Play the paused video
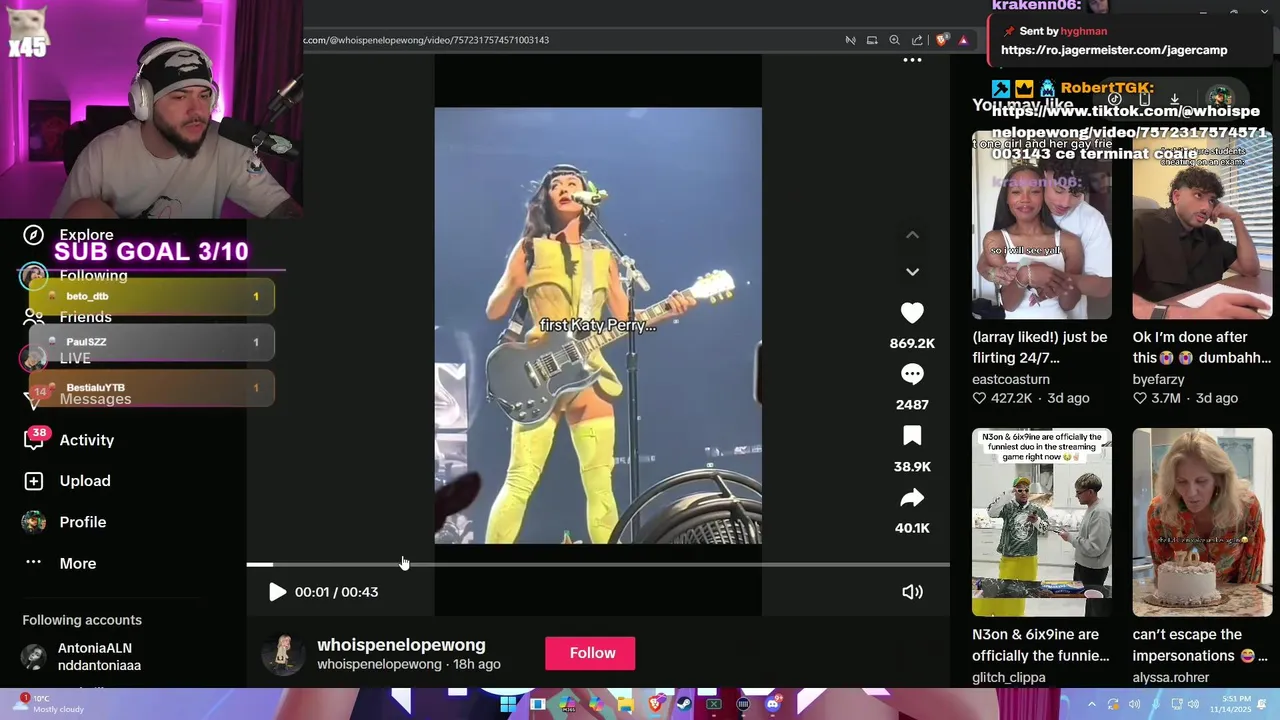This screenshot has width=1280, height=720. [x=277, y=592]
